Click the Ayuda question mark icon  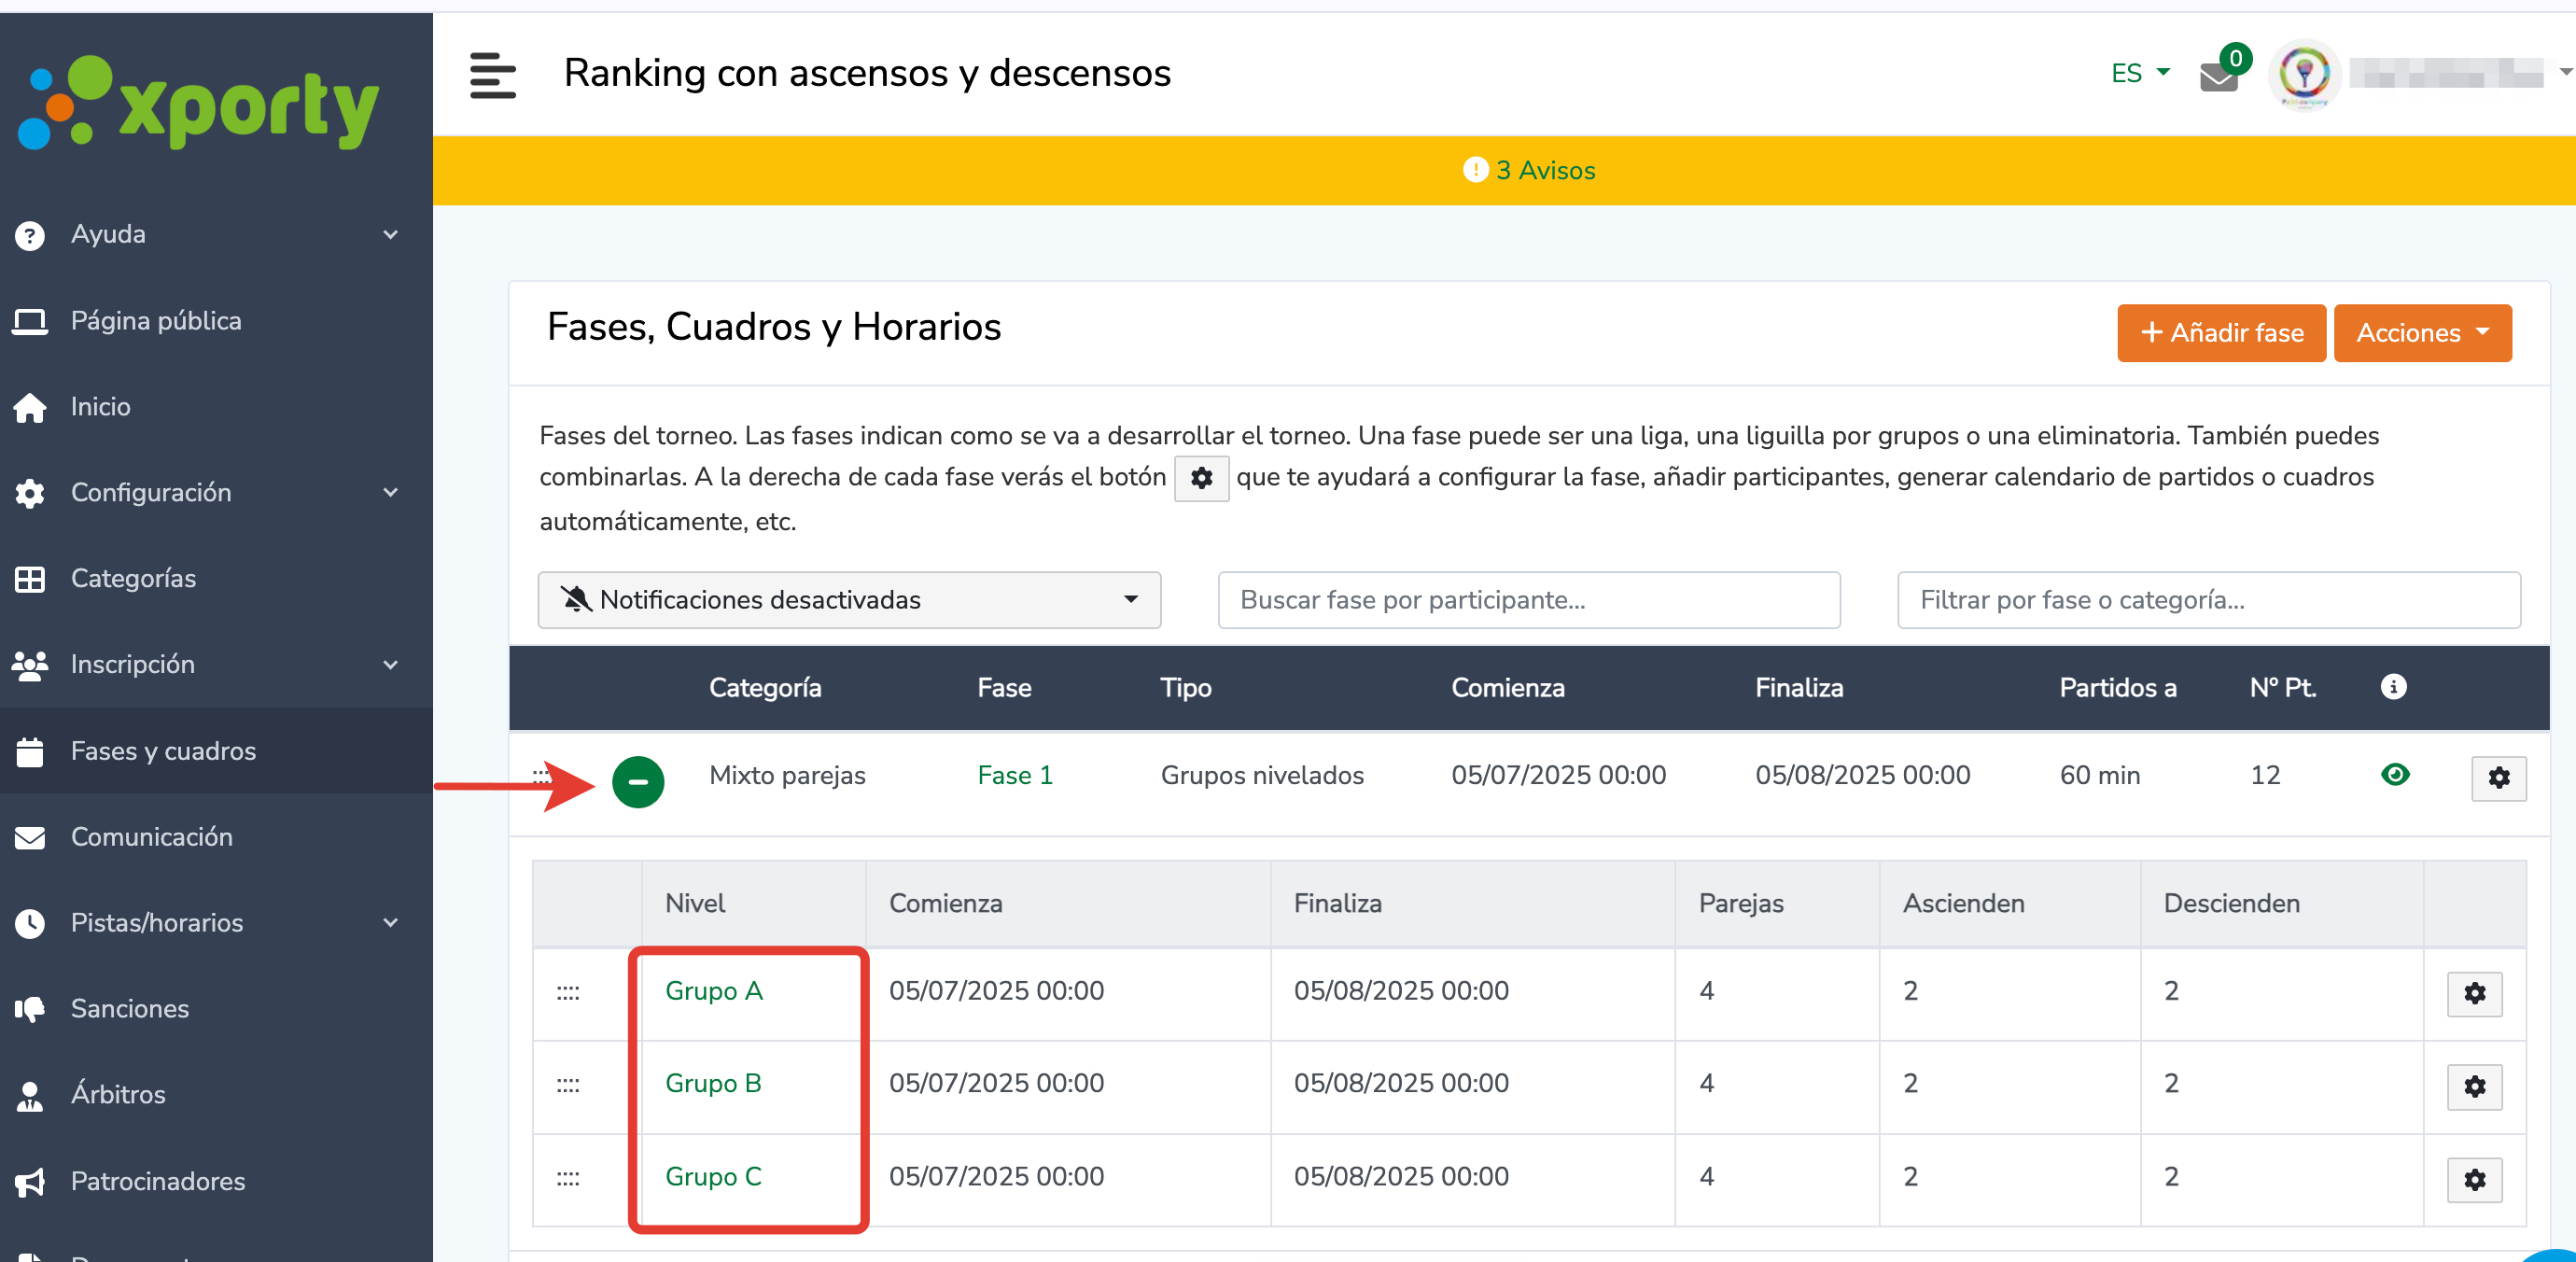tap(30, 235)
